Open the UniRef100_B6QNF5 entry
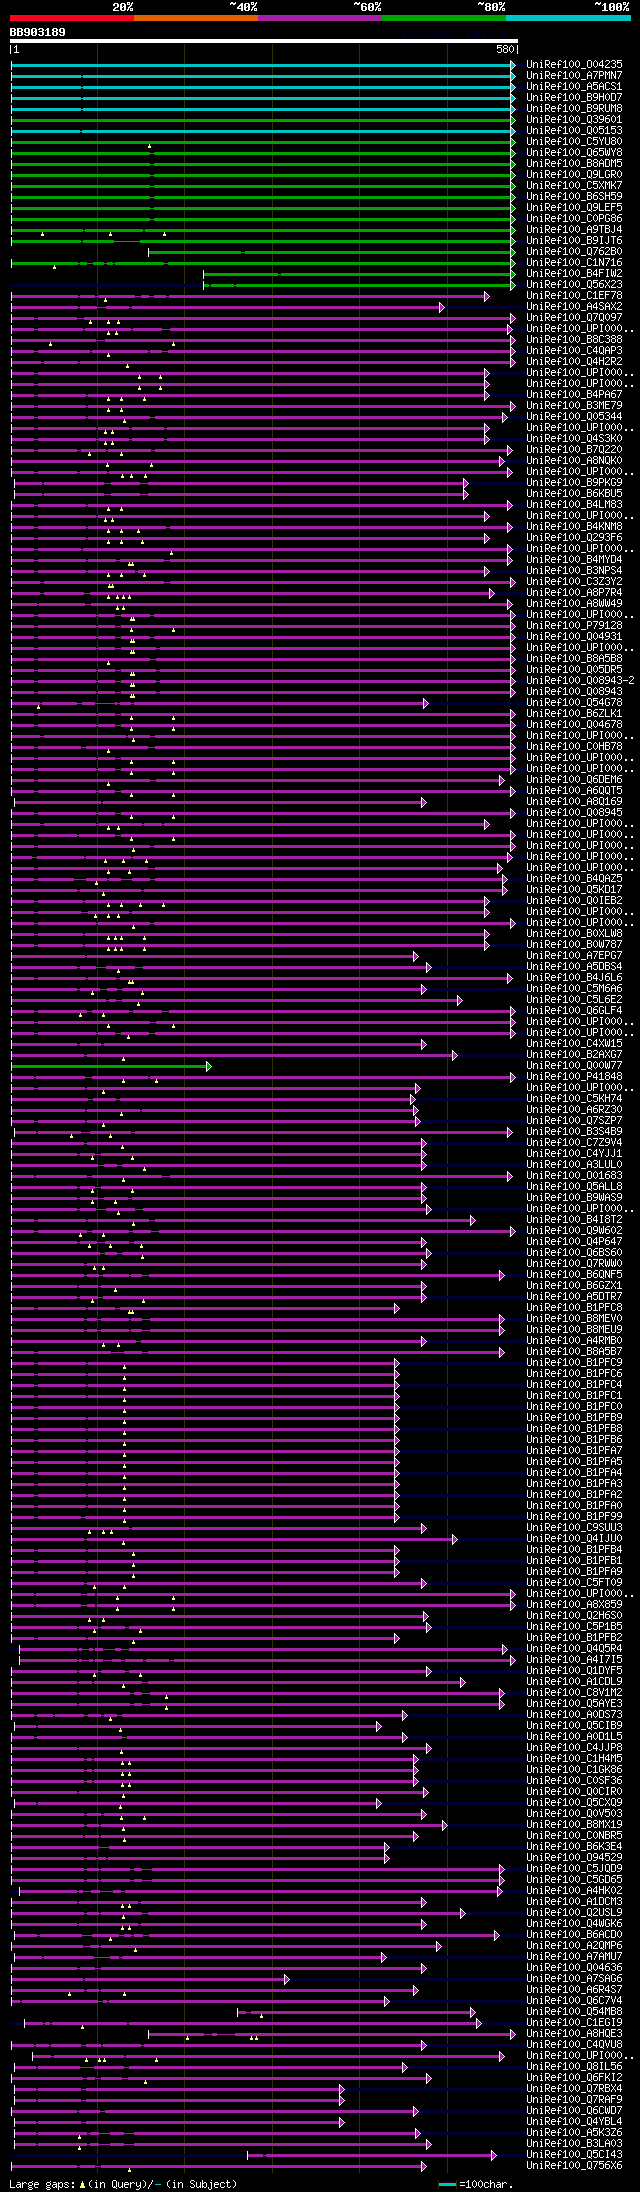The height and width of the screenshot is (2192, 640). (574, 1274)
